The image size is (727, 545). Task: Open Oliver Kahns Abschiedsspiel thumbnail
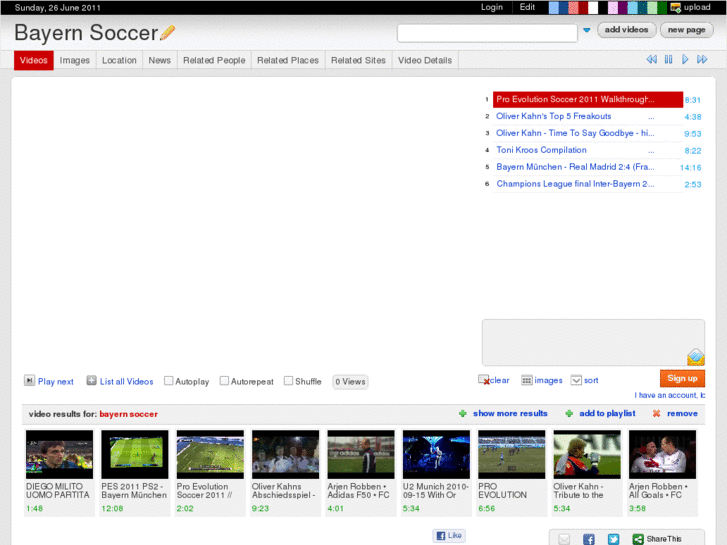(285, 454)
